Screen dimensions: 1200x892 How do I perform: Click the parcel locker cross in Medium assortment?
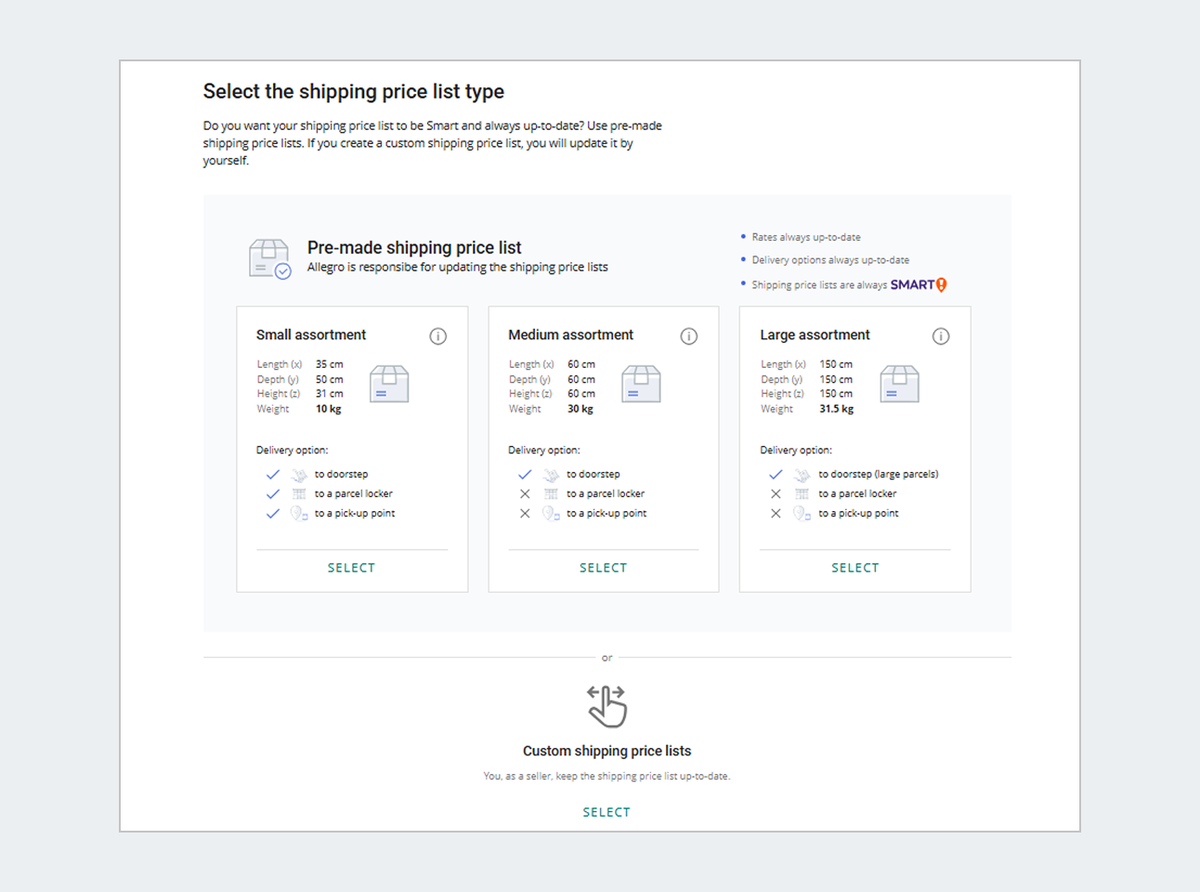click(524, 494)
